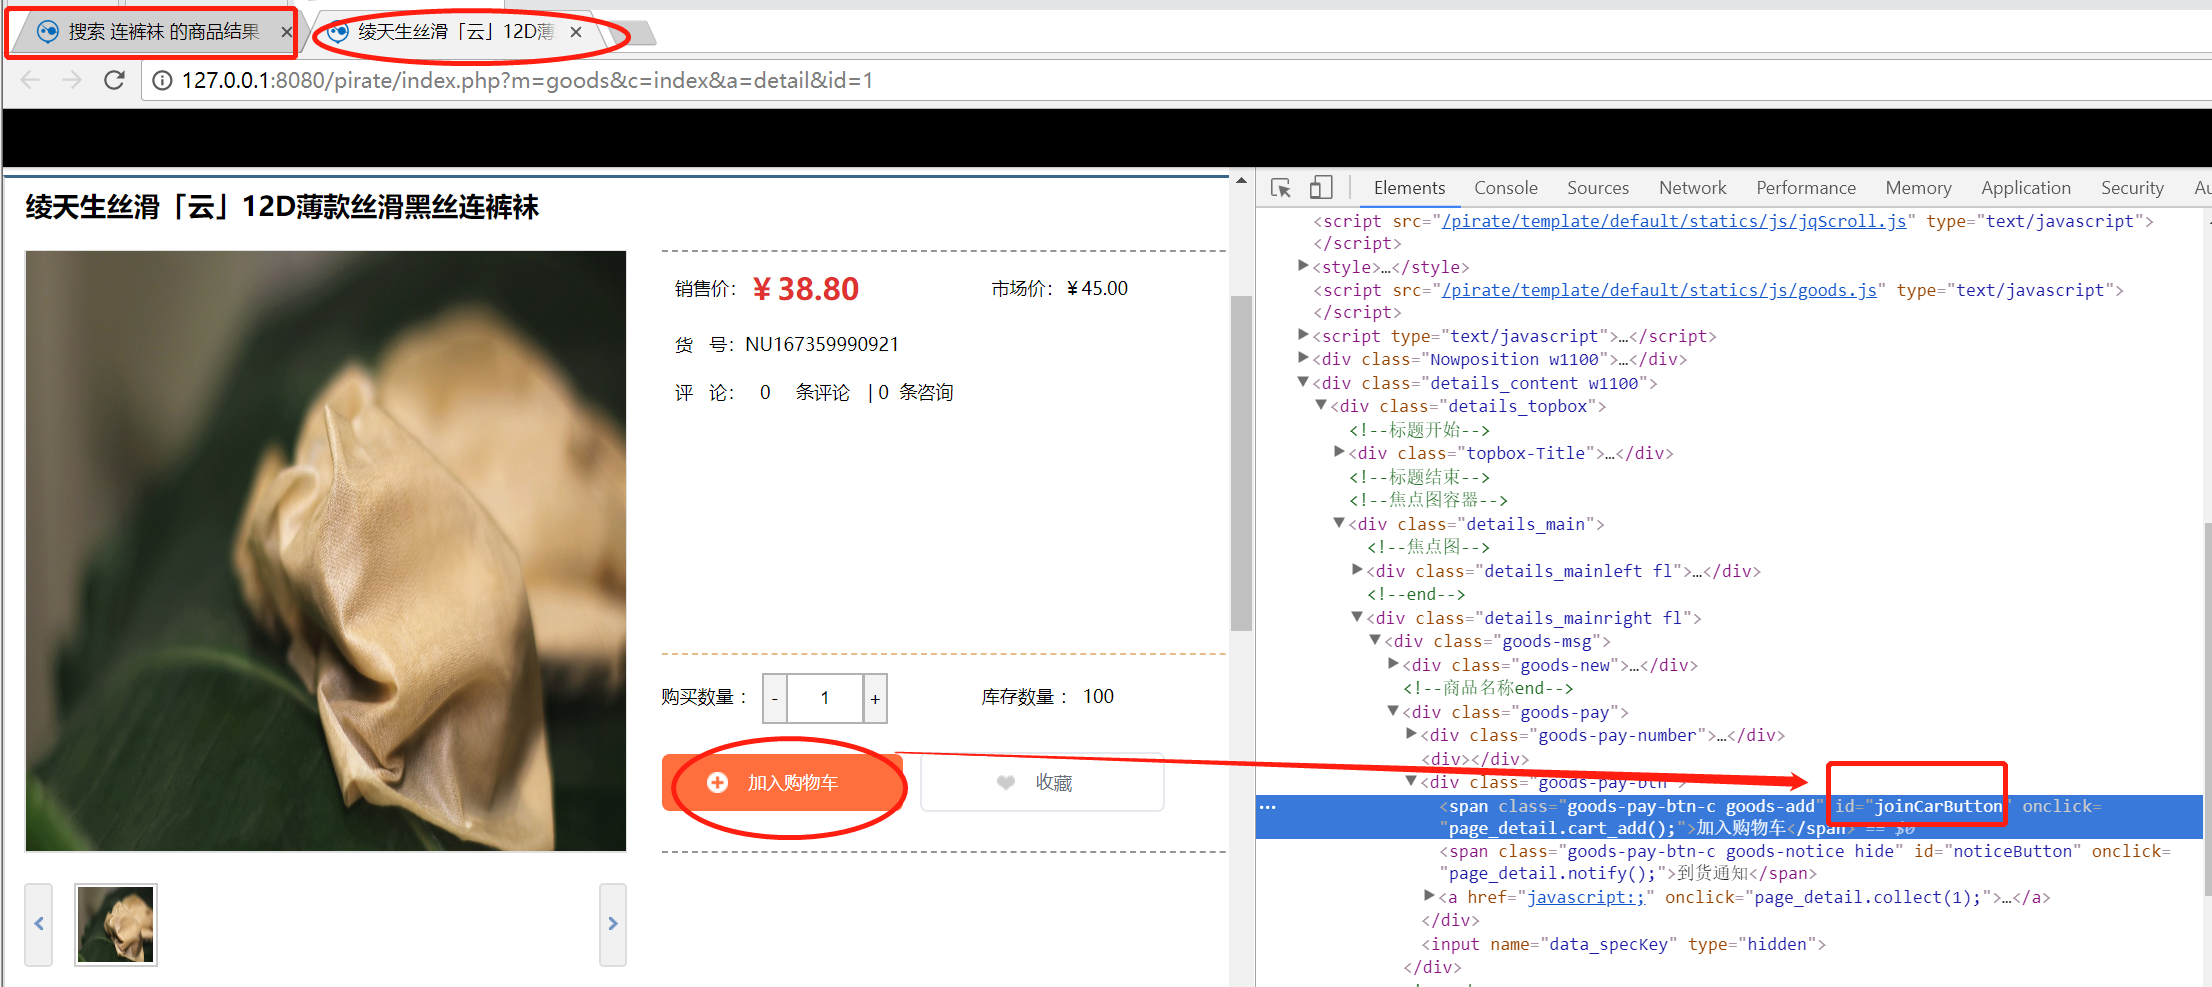Screen dimensions: 2212x987
Task: Collapse the goods-pay div node
Action: pyautogui.click(x=1393, y=711)
